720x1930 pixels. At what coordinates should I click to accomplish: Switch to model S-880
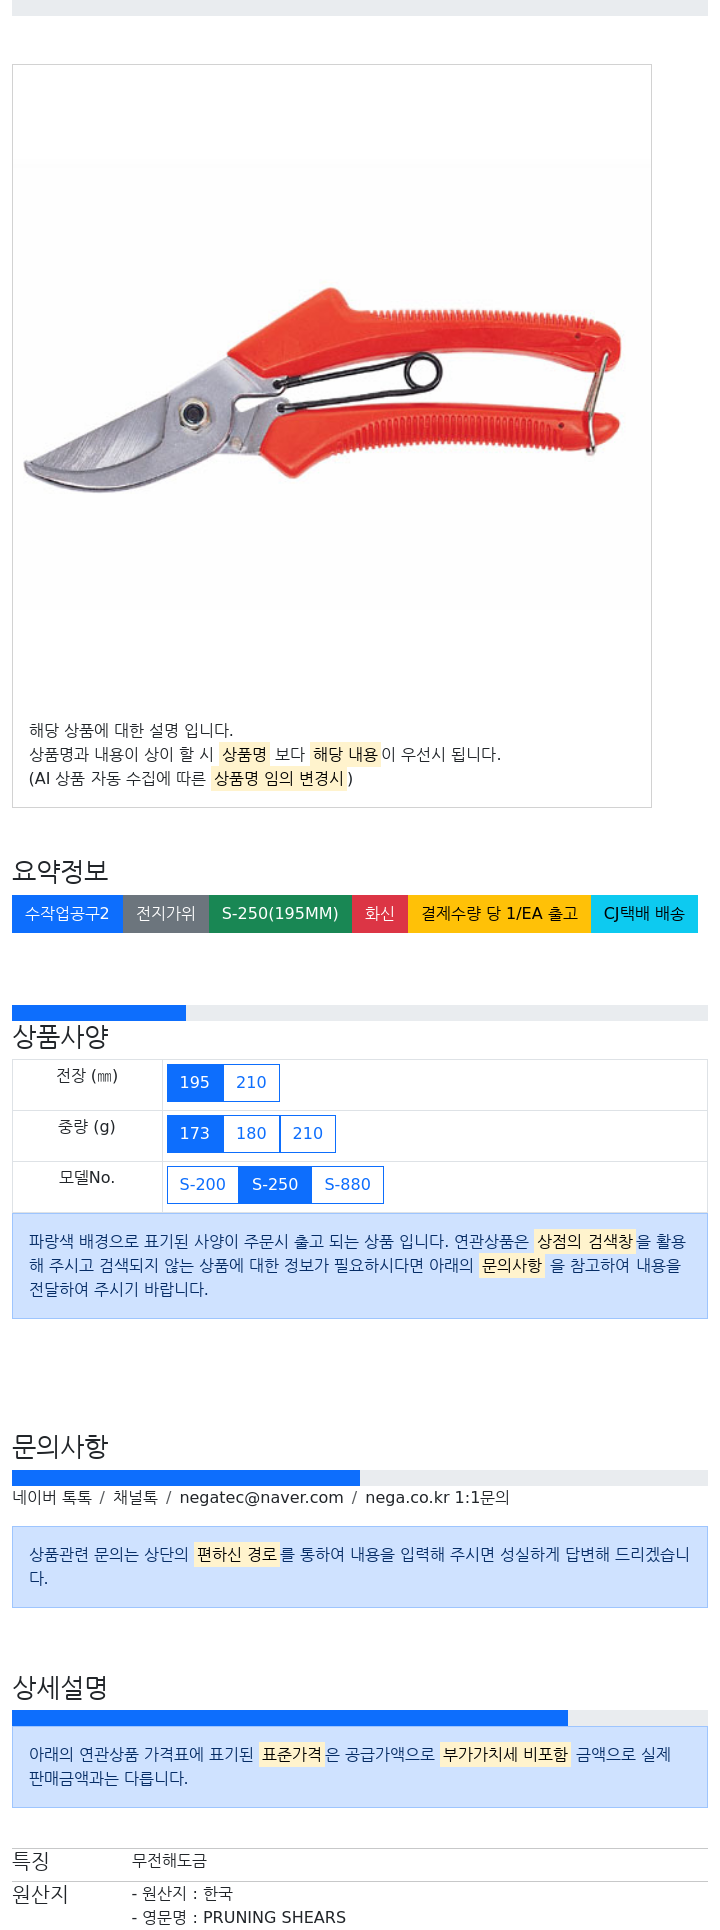click(x=348, y=1185)
